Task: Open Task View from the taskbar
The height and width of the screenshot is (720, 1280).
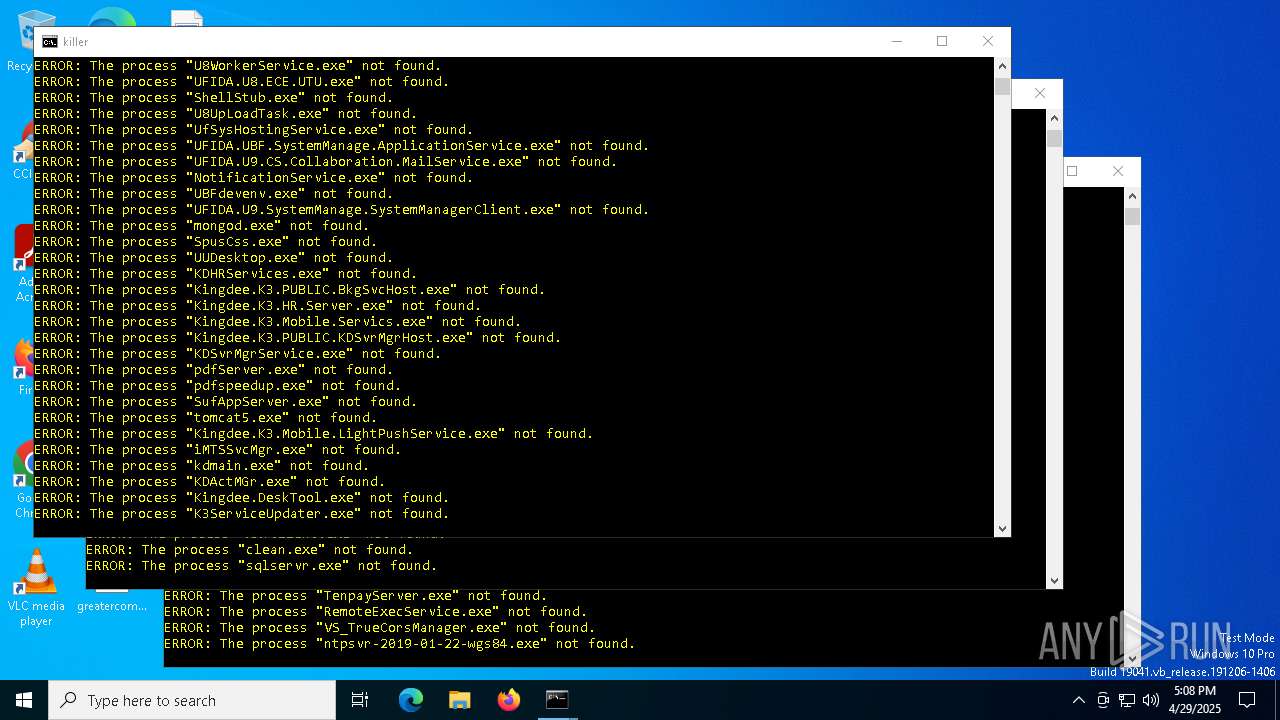Action: pyautogui.click(x=360, y=700)
